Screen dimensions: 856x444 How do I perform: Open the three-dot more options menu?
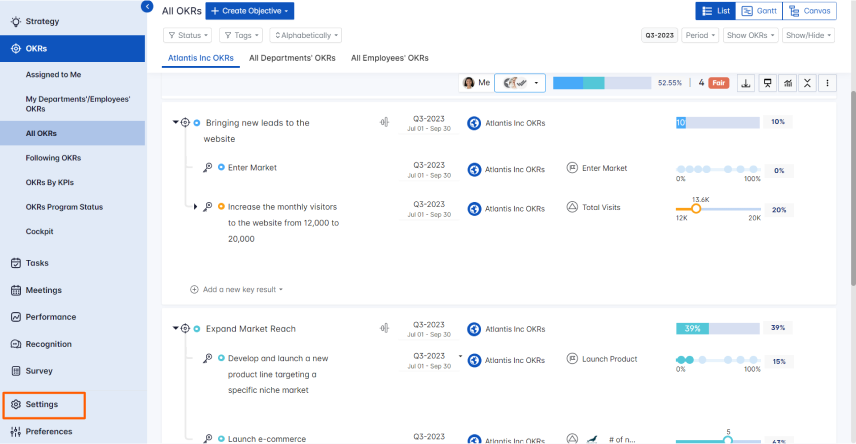(x=828, y=83)
